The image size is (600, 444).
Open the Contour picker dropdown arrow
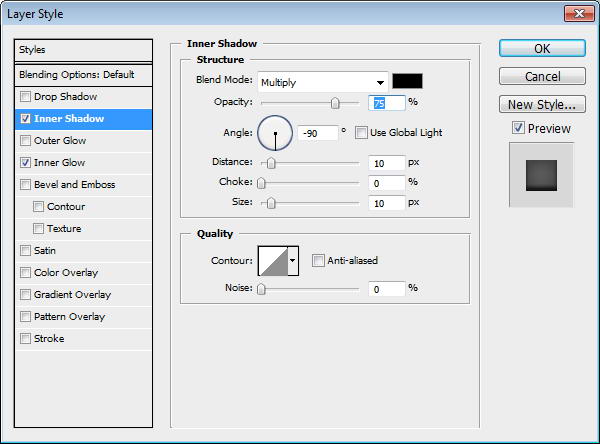click(x=293, y=261)
